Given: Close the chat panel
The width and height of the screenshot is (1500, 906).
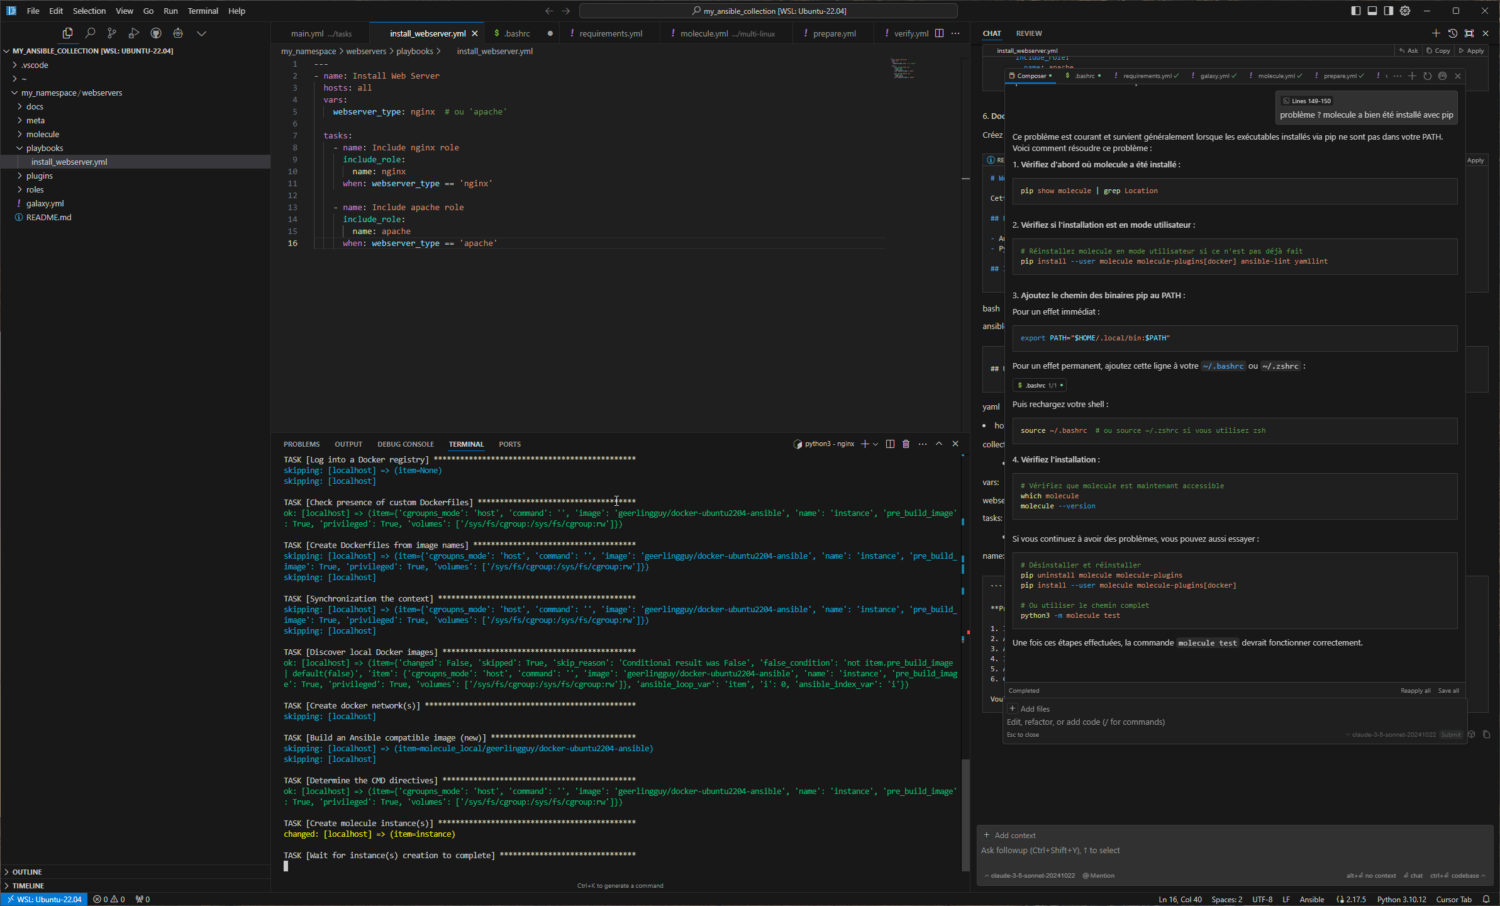Looking at the screenshot, I should (1485, 33).
